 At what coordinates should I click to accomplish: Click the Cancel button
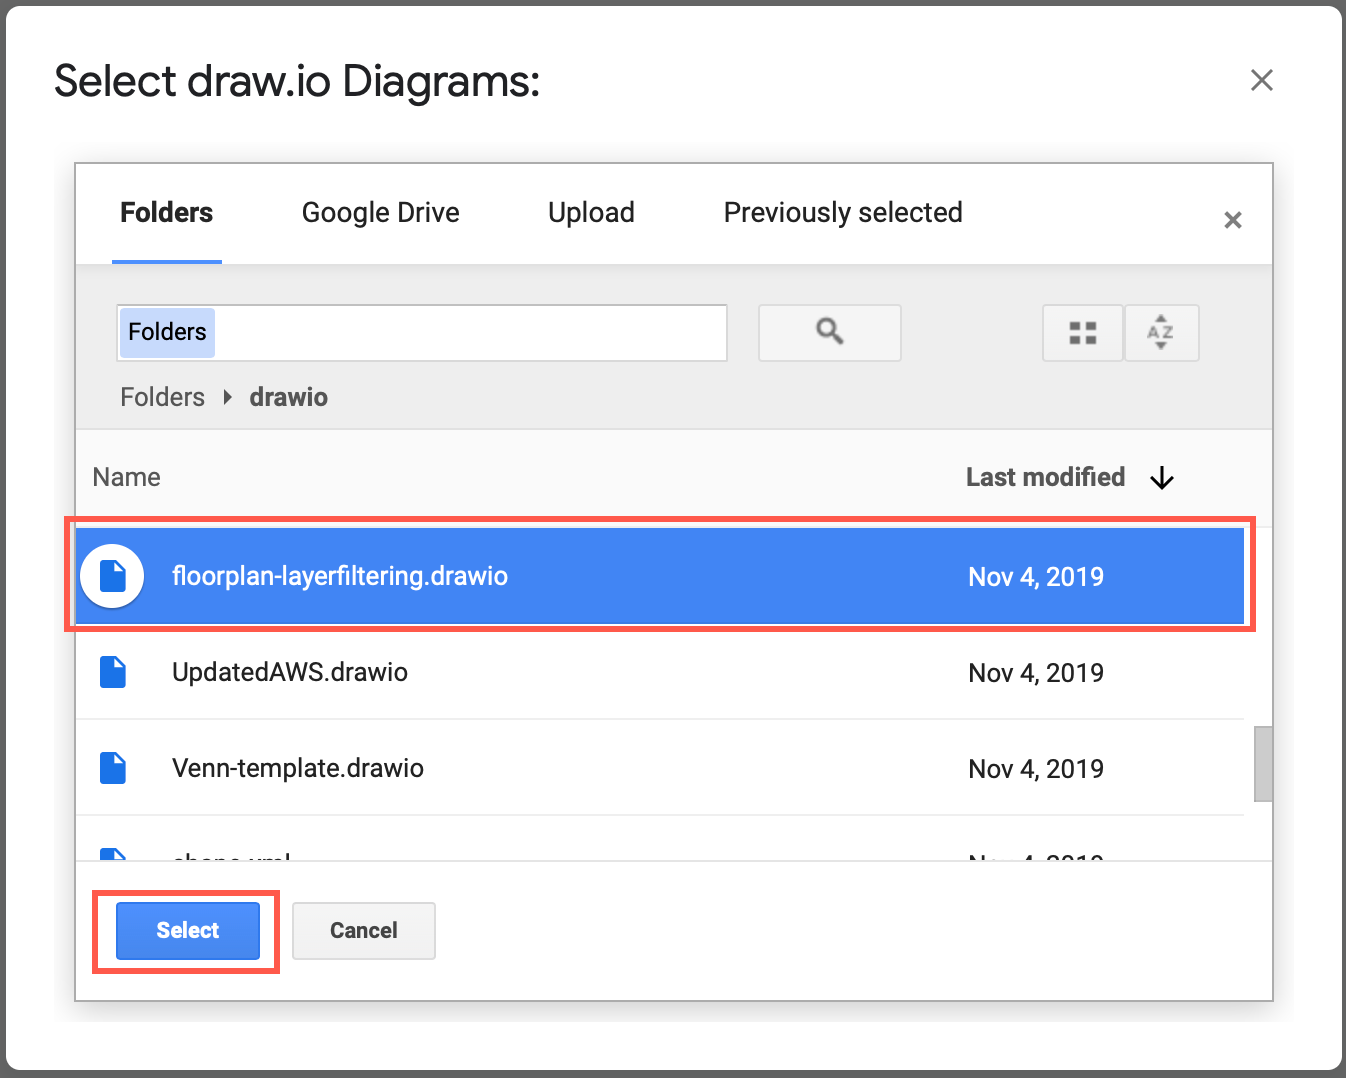[x=363, y=930]
